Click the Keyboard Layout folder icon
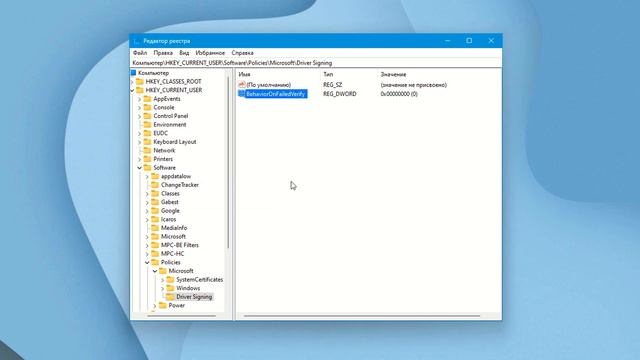Screen dimensions: 640x360 (147, 142)
